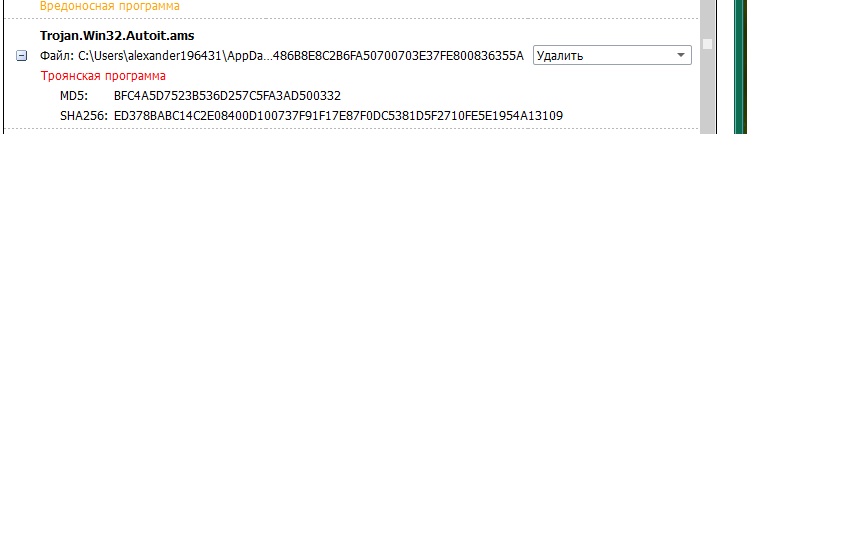Click the red Троянская программа label
The height and width of the screenshot is (540, 864).
pyautogui.click(x=103, y=76)
